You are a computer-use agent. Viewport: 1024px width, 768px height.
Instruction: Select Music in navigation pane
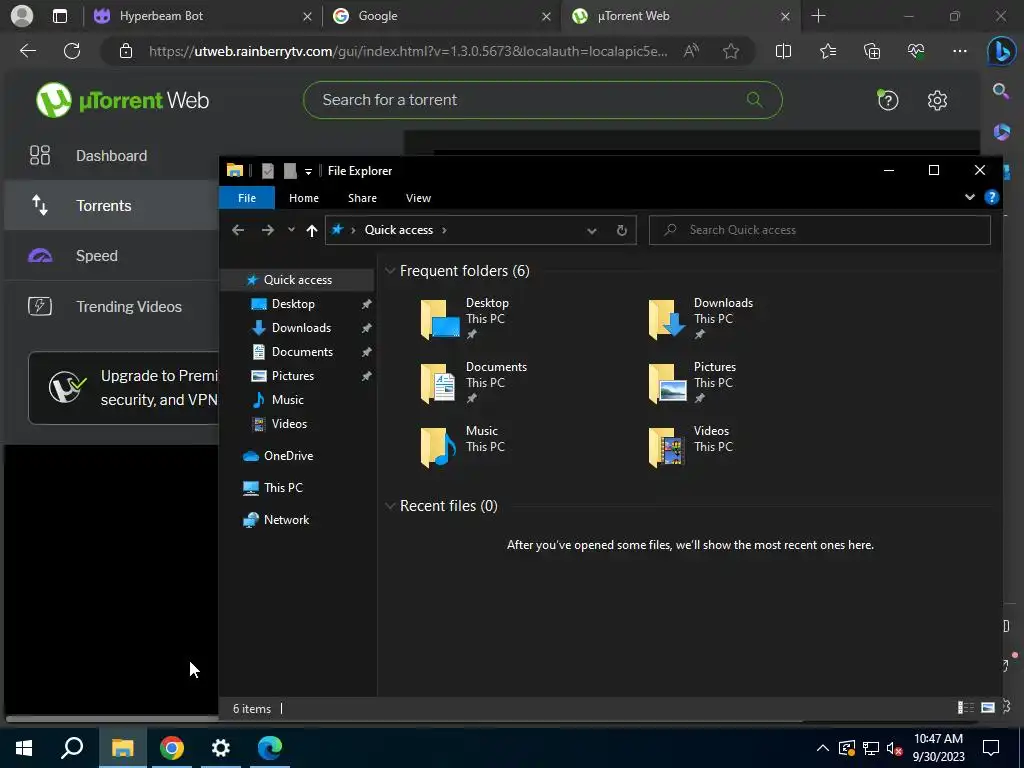(287, 400)
